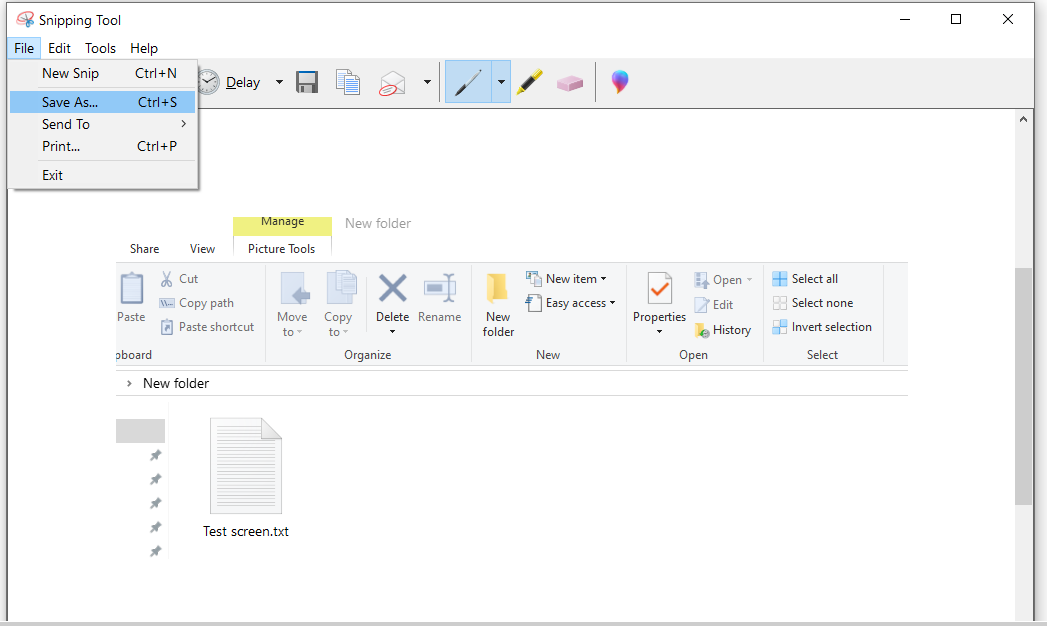Open the Edit menu
1047x626 pixels.
click(59, 48)
